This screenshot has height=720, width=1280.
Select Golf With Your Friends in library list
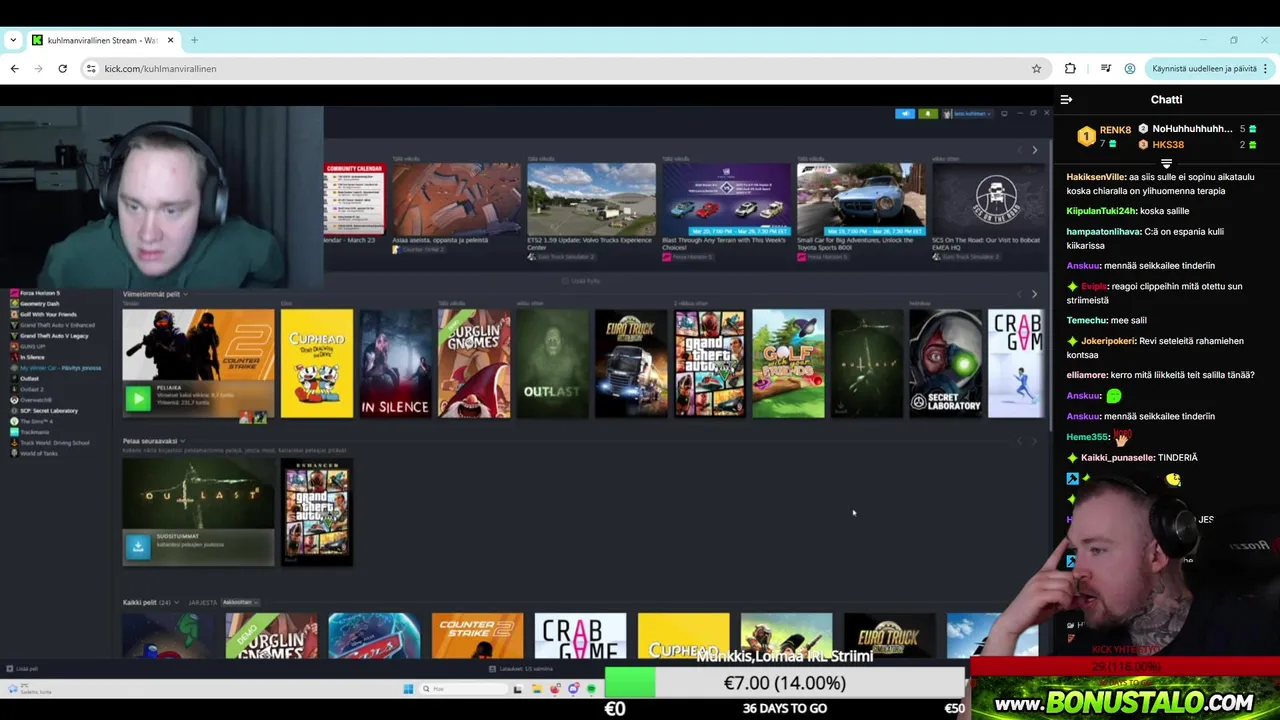[48, 314]
